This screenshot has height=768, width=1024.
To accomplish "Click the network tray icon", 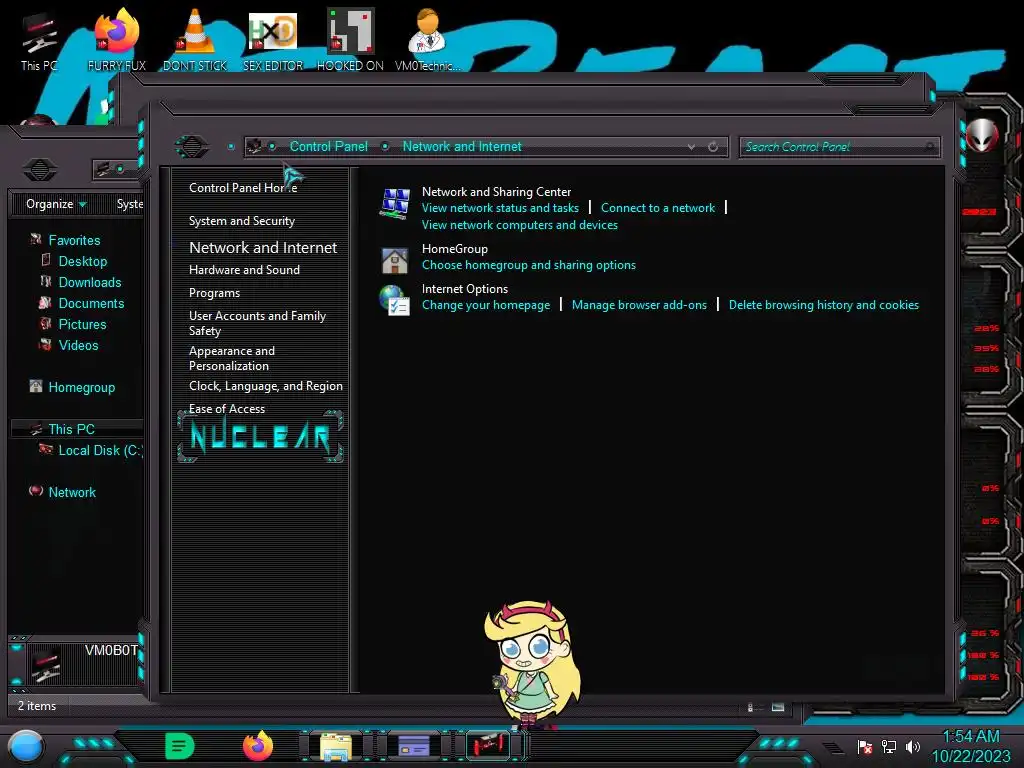I will 889,746.
